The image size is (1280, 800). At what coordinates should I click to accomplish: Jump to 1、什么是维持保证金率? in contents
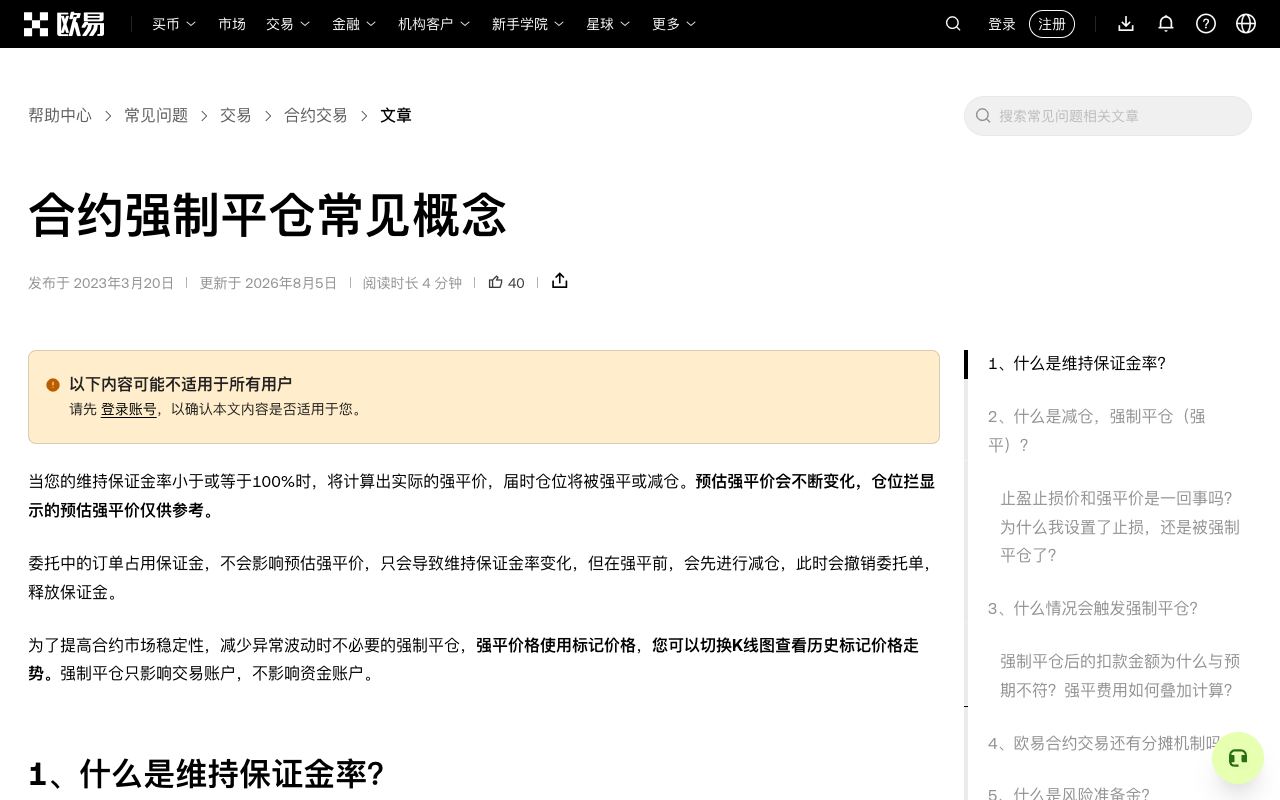click(1077, 364)
